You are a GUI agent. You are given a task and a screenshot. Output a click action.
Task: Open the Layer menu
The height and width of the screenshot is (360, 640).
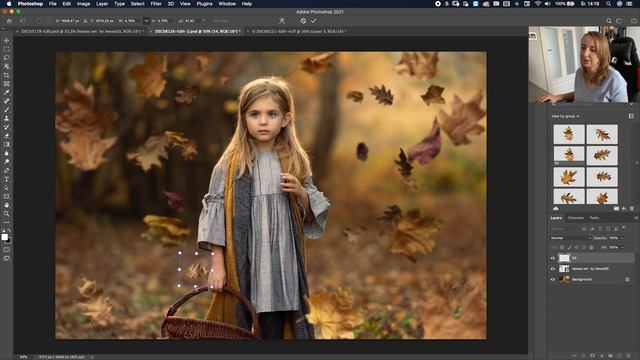102,4
